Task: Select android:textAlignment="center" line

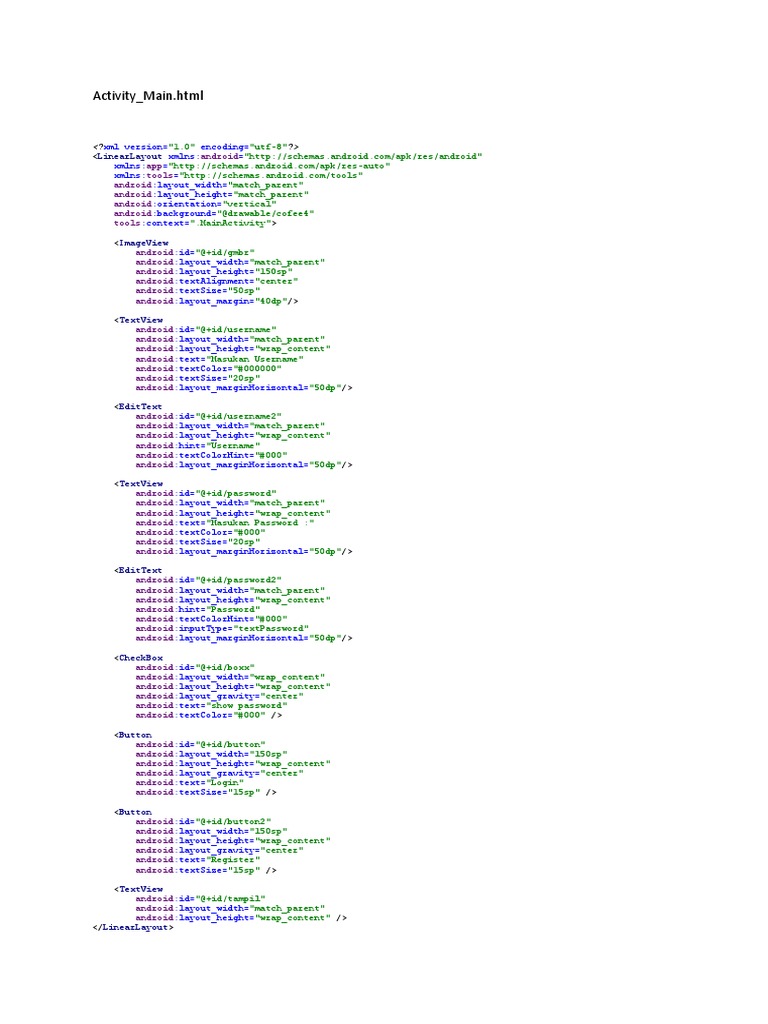Action: click(x=217, y=281)
